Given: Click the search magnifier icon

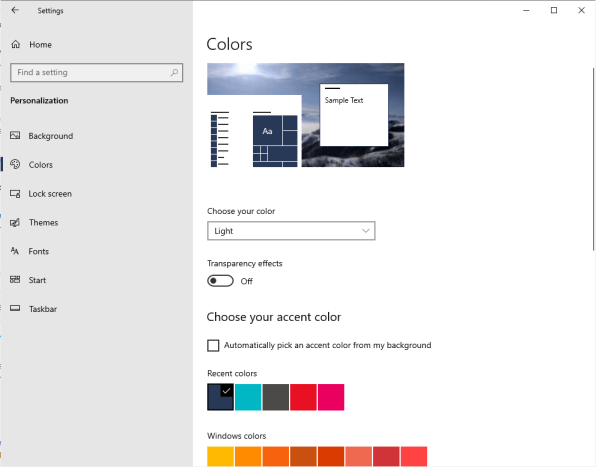Looking at the screenshot, I should pyautogui.click(x=174, y=72).
